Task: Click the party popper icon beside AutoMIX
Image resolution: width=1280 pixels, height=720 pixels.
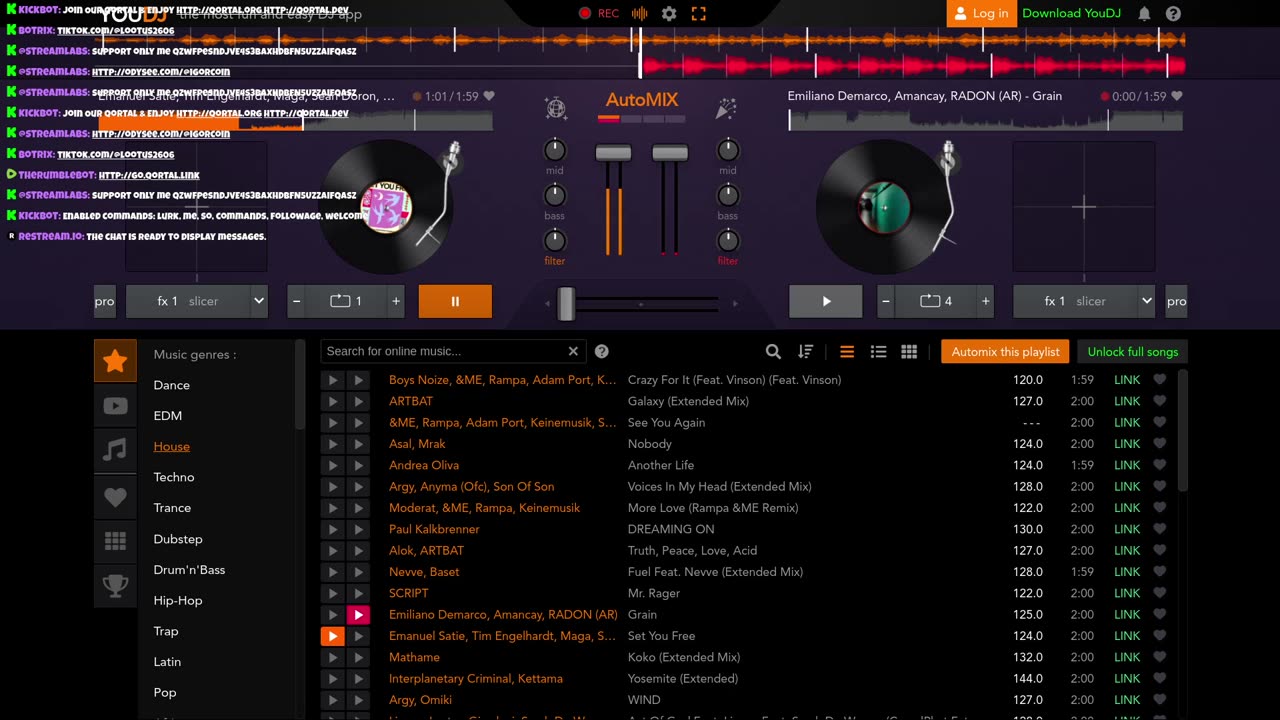Action: (726, 109)
